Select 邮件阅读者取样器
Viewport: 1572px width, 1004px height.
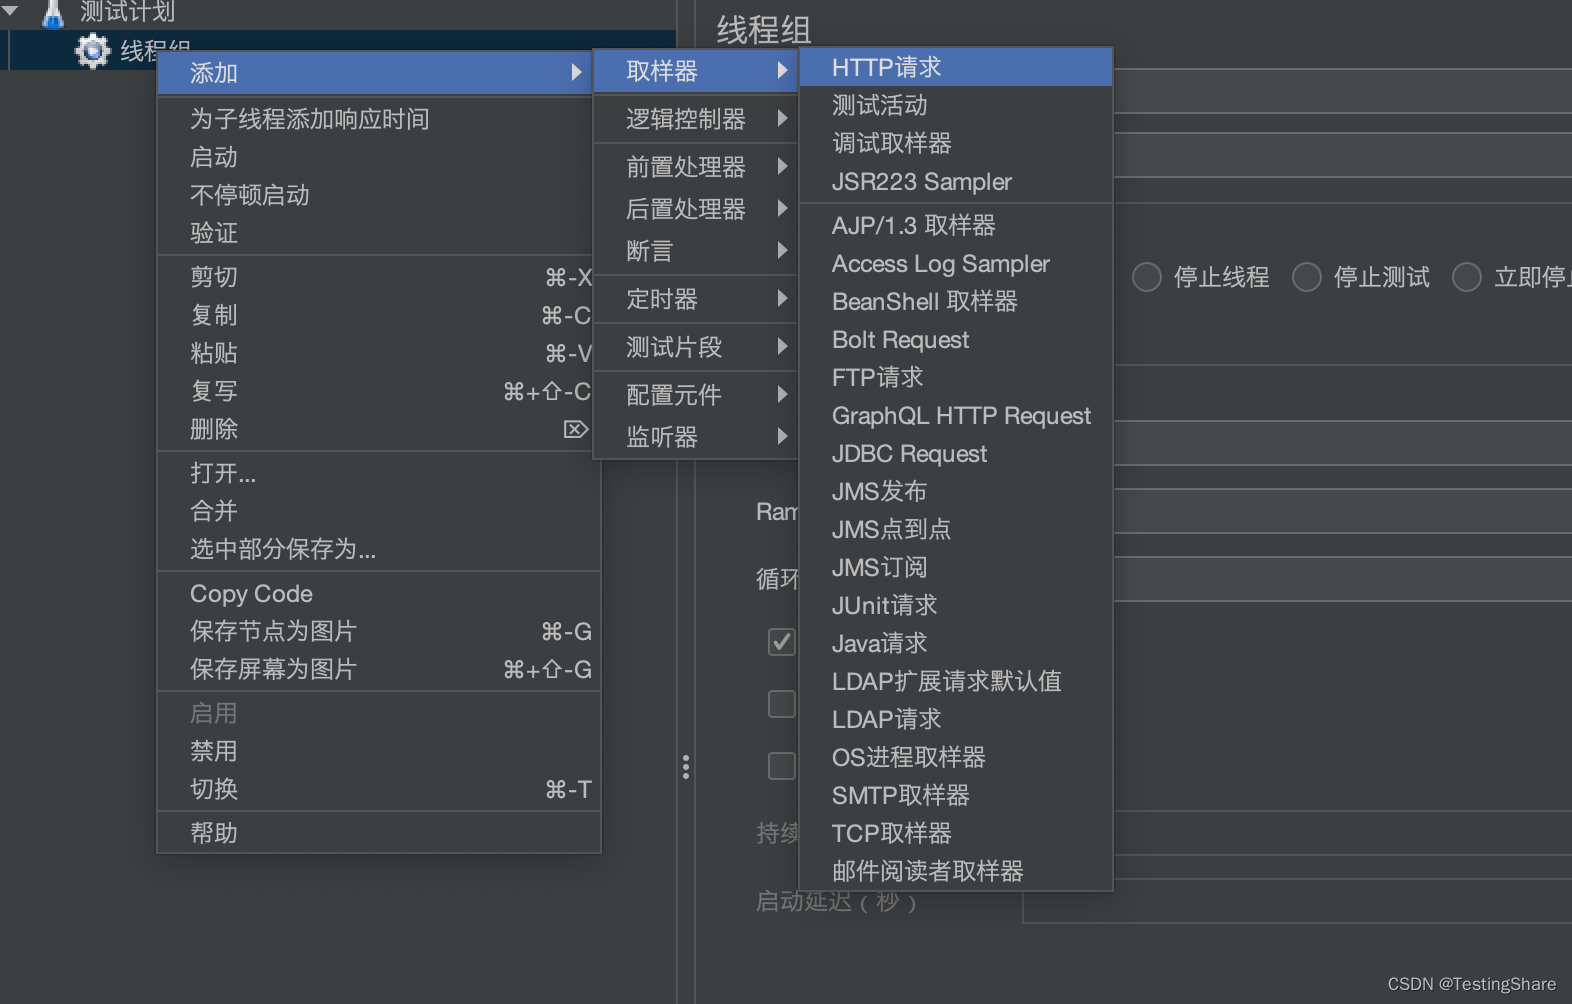coord(956,871)
